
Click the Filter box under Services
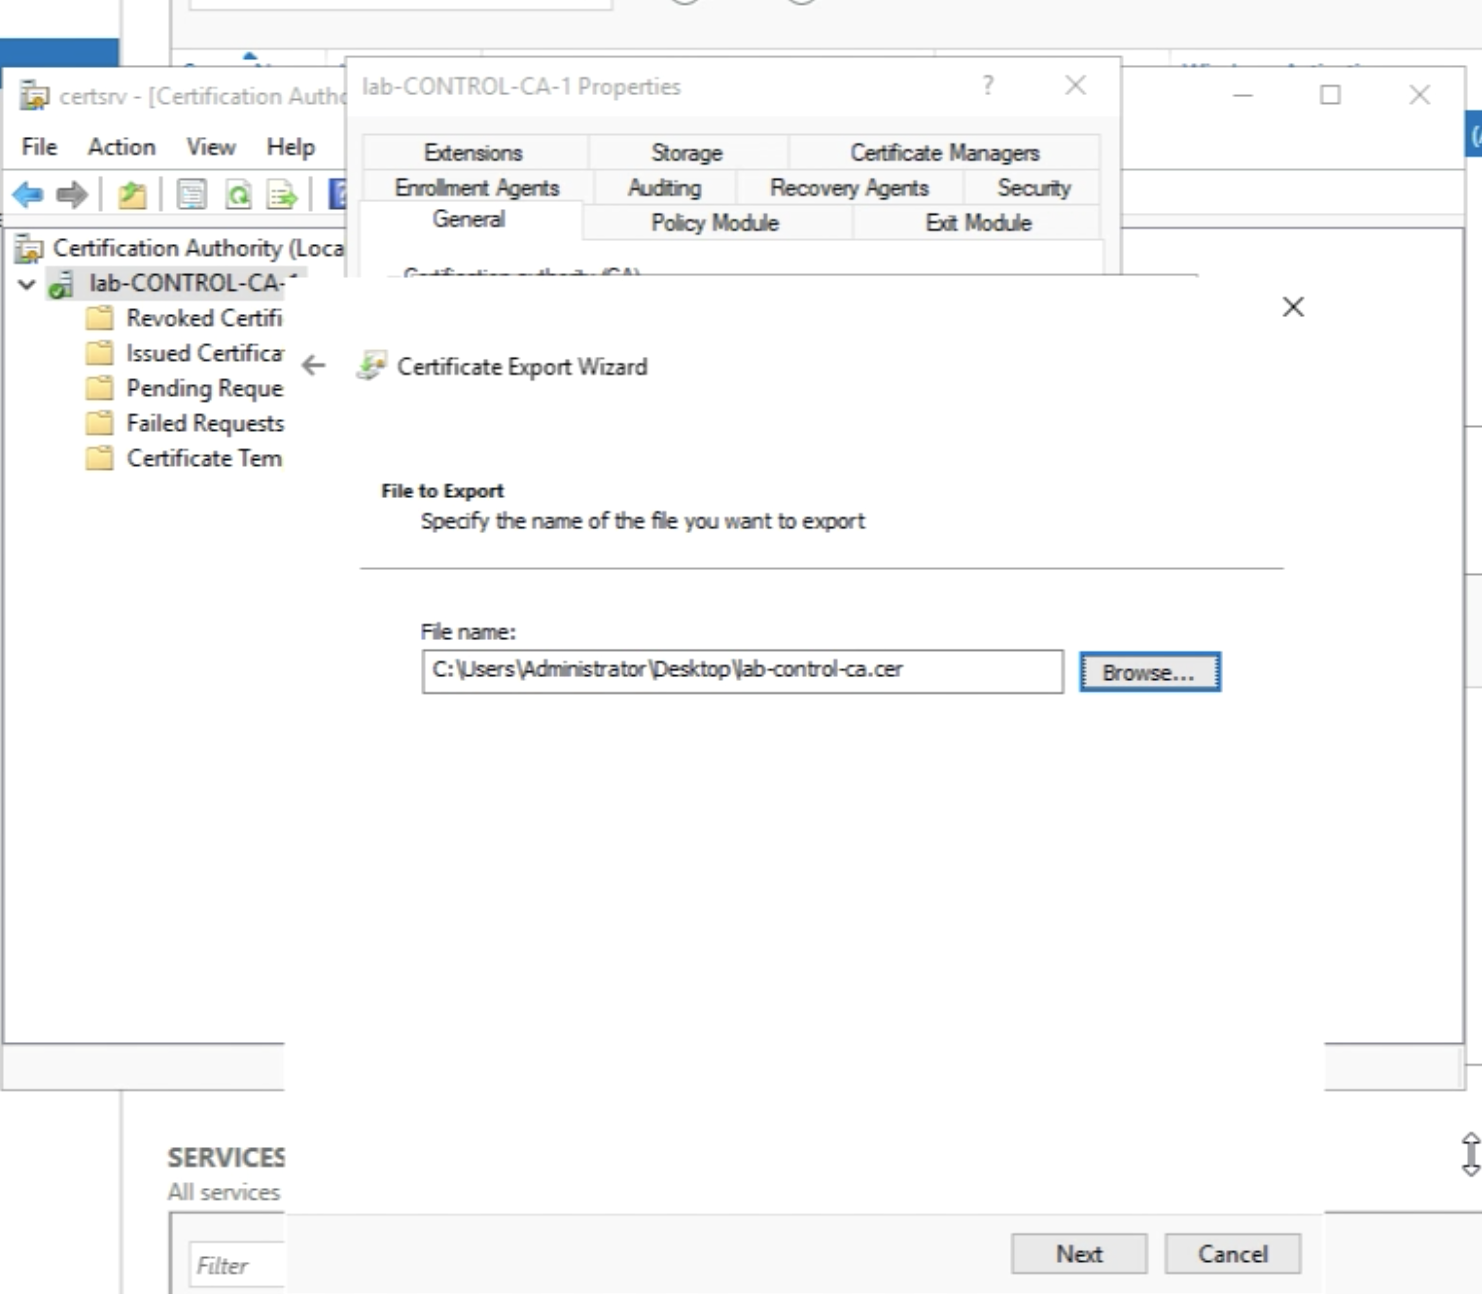pos(237,1266)
